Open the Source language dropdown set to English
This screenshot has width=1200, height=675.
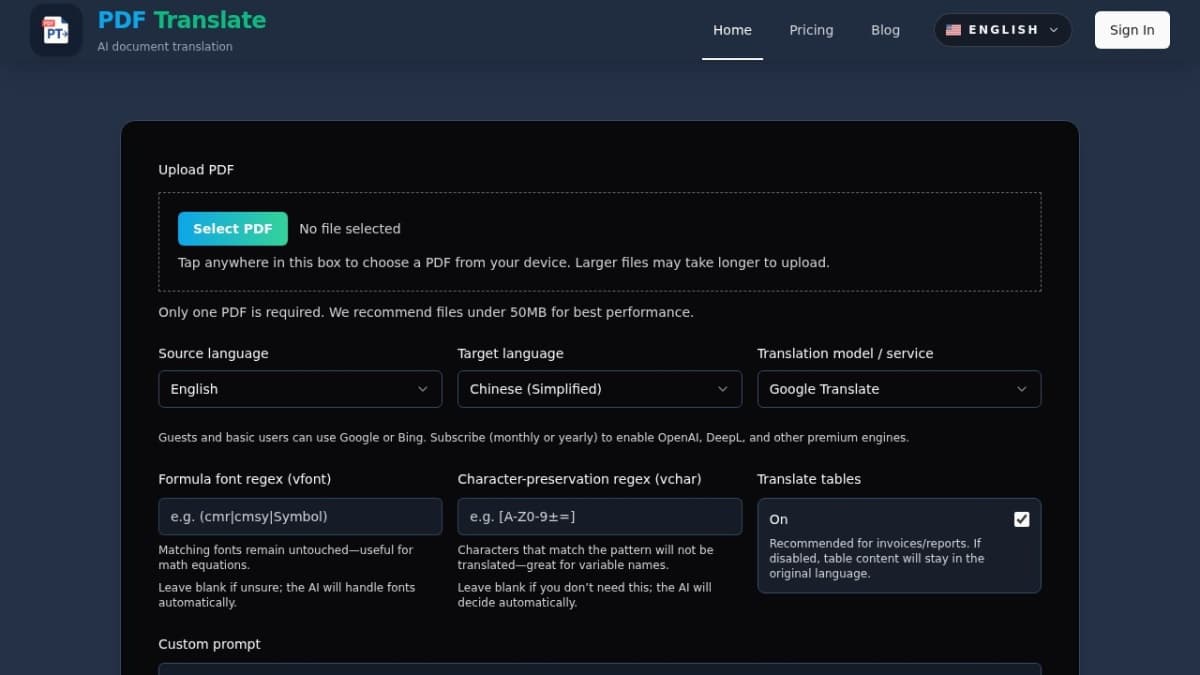[299, 389]
